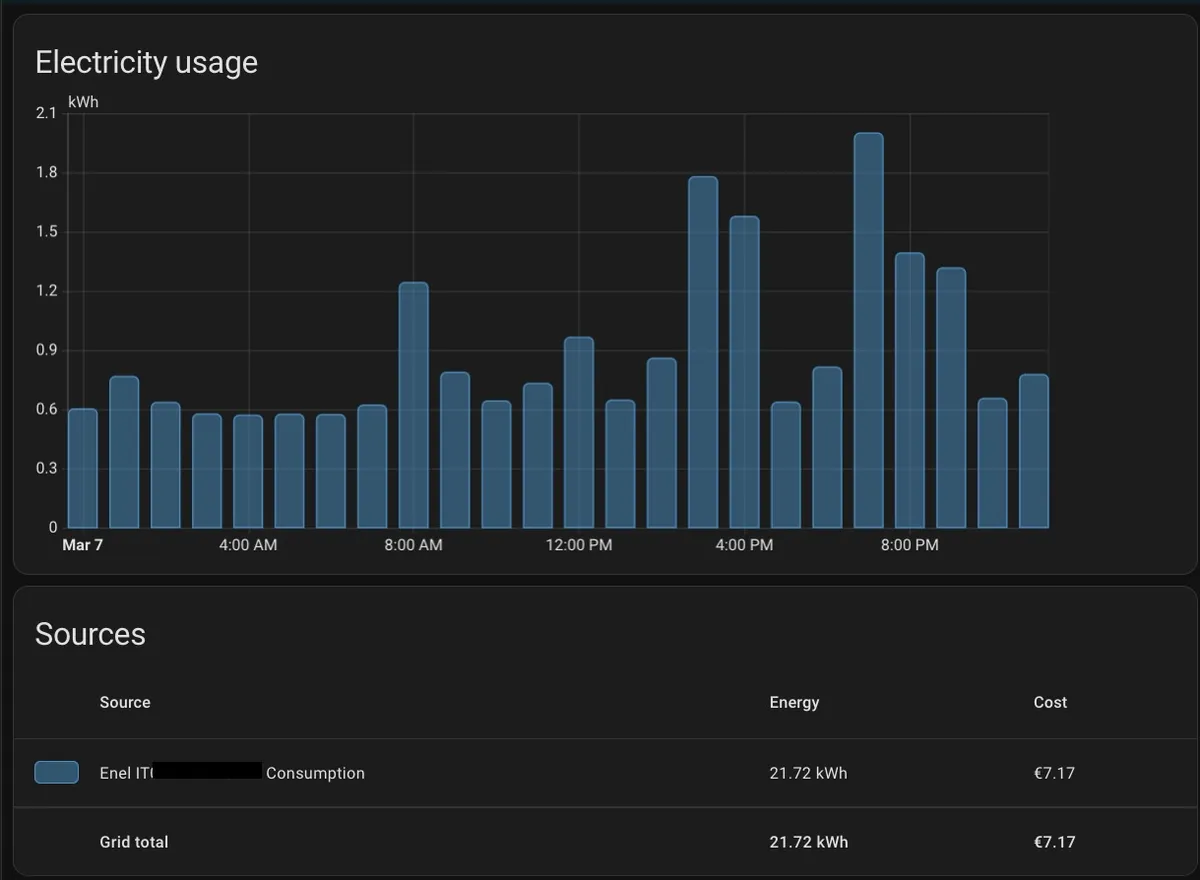Click the 4:00 AM axis label

pos(248,545)
